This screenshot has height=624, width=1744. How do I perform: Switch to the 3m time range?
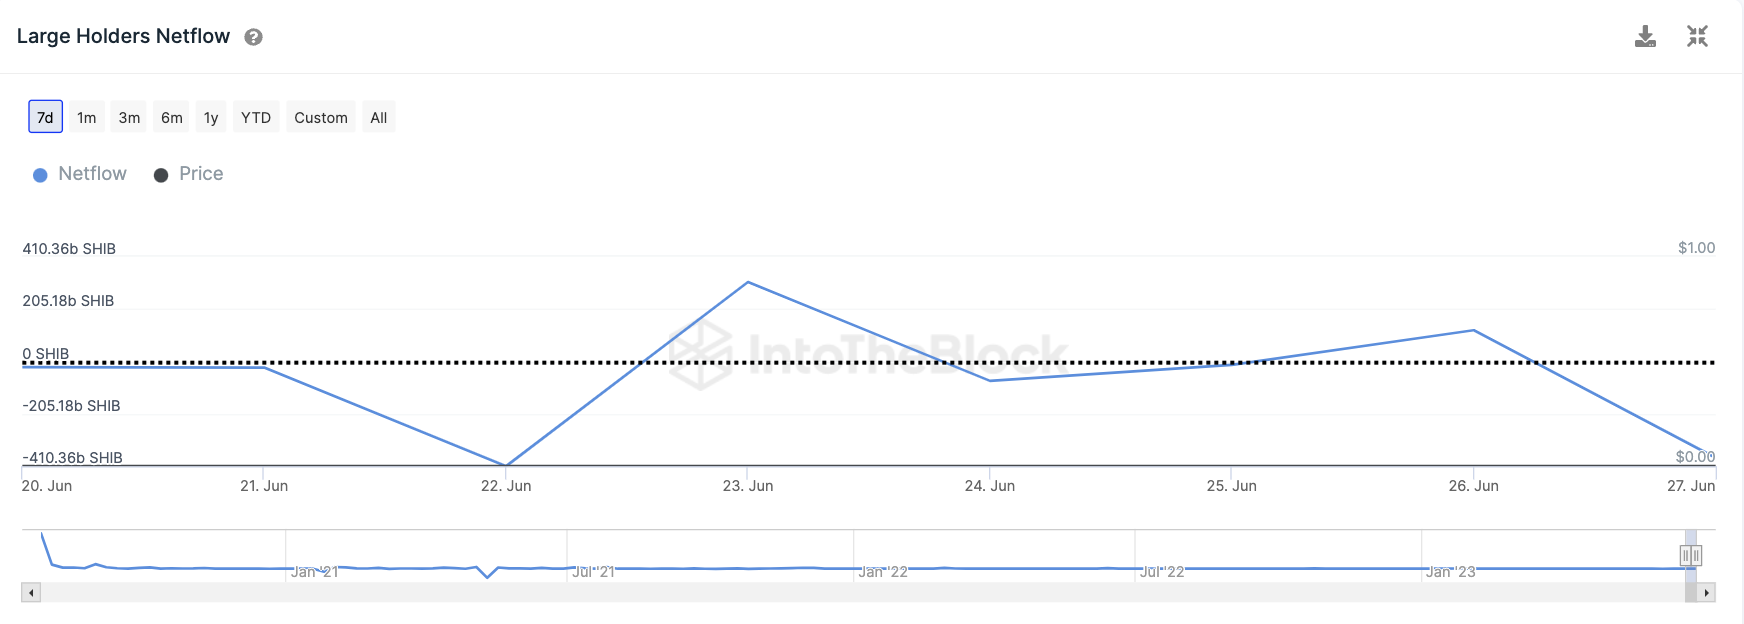(x=129, y=117)
